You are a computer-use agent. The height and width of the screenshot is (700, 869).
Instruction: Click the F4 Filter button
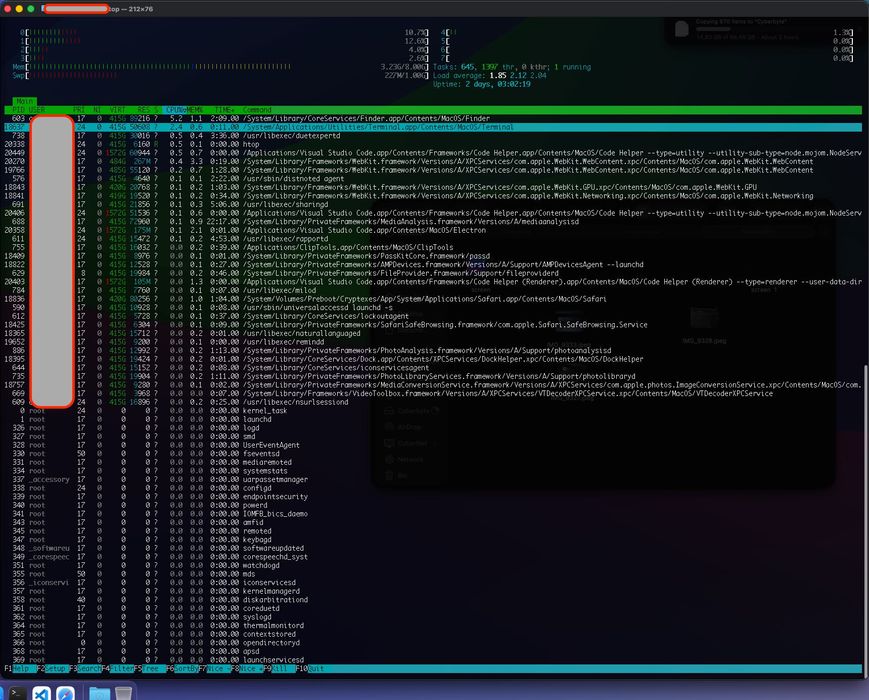click(117, 668)
